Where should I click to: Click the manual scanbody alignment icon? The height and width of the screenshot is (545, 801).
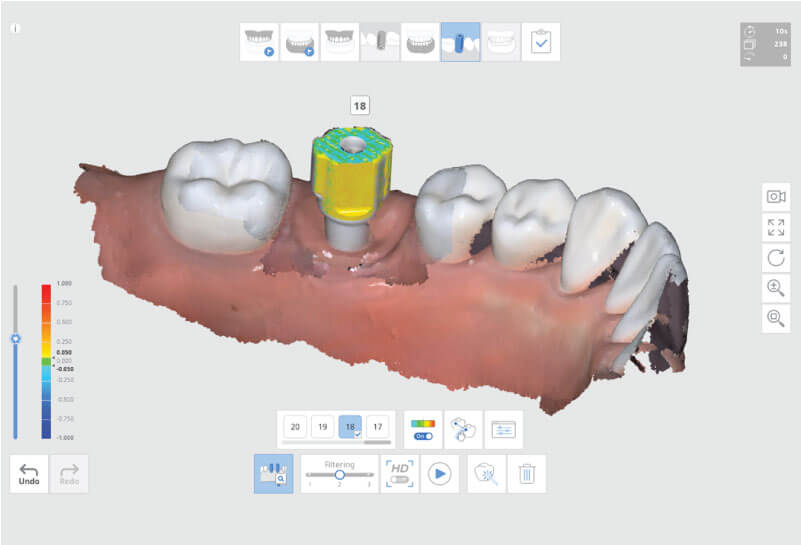coord(463,430)
